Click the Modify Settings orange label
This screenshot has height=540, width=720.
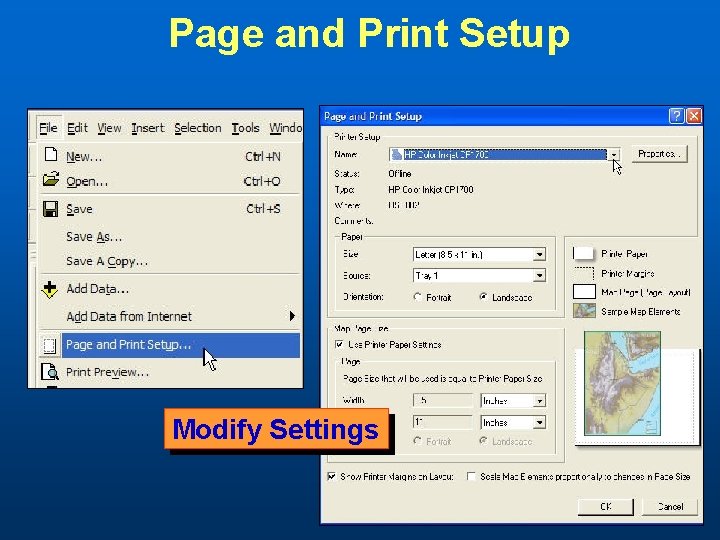tap(276, 429)
